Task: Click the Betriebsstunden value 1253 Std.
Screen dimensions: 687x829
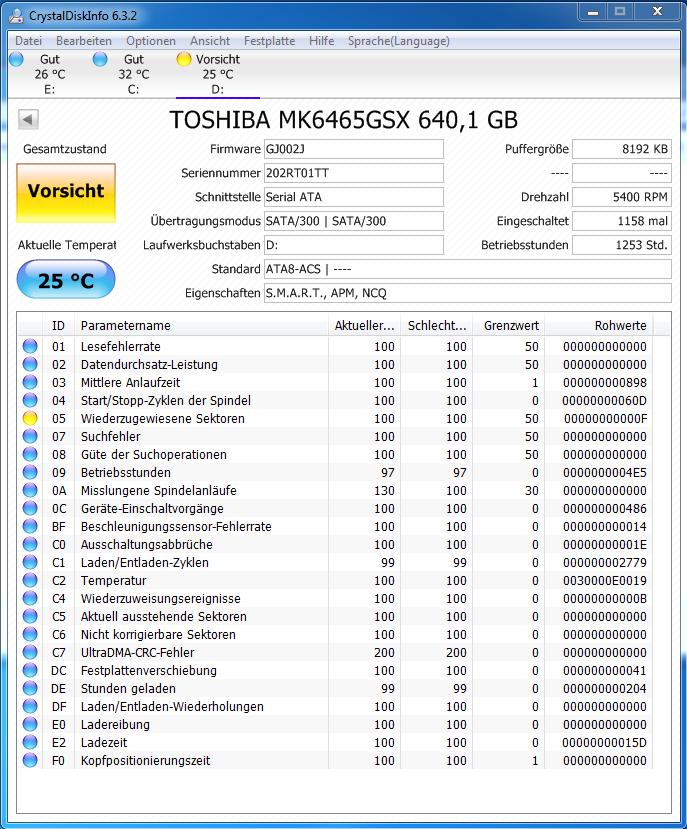Action: tap(622, 245)
